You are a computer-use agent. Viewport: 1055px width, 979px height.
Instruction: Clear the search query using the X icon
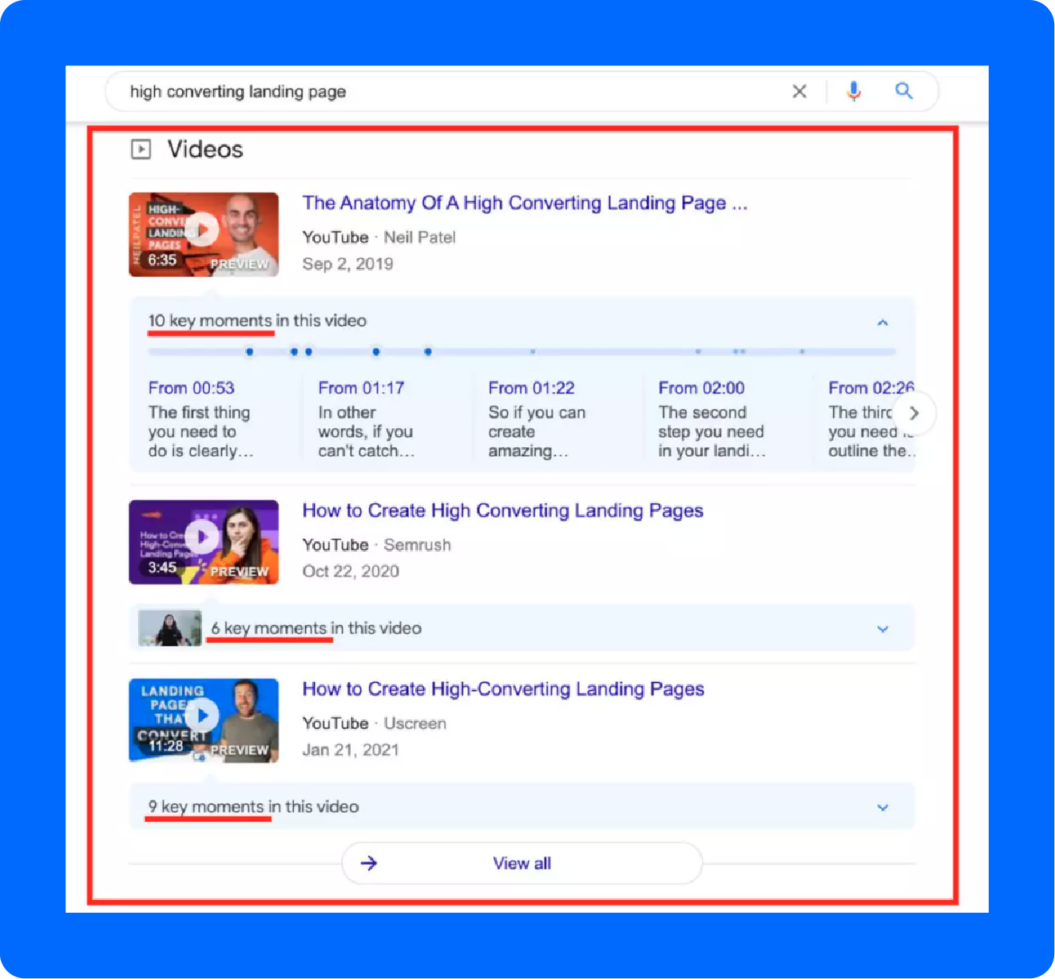point(799,91)
